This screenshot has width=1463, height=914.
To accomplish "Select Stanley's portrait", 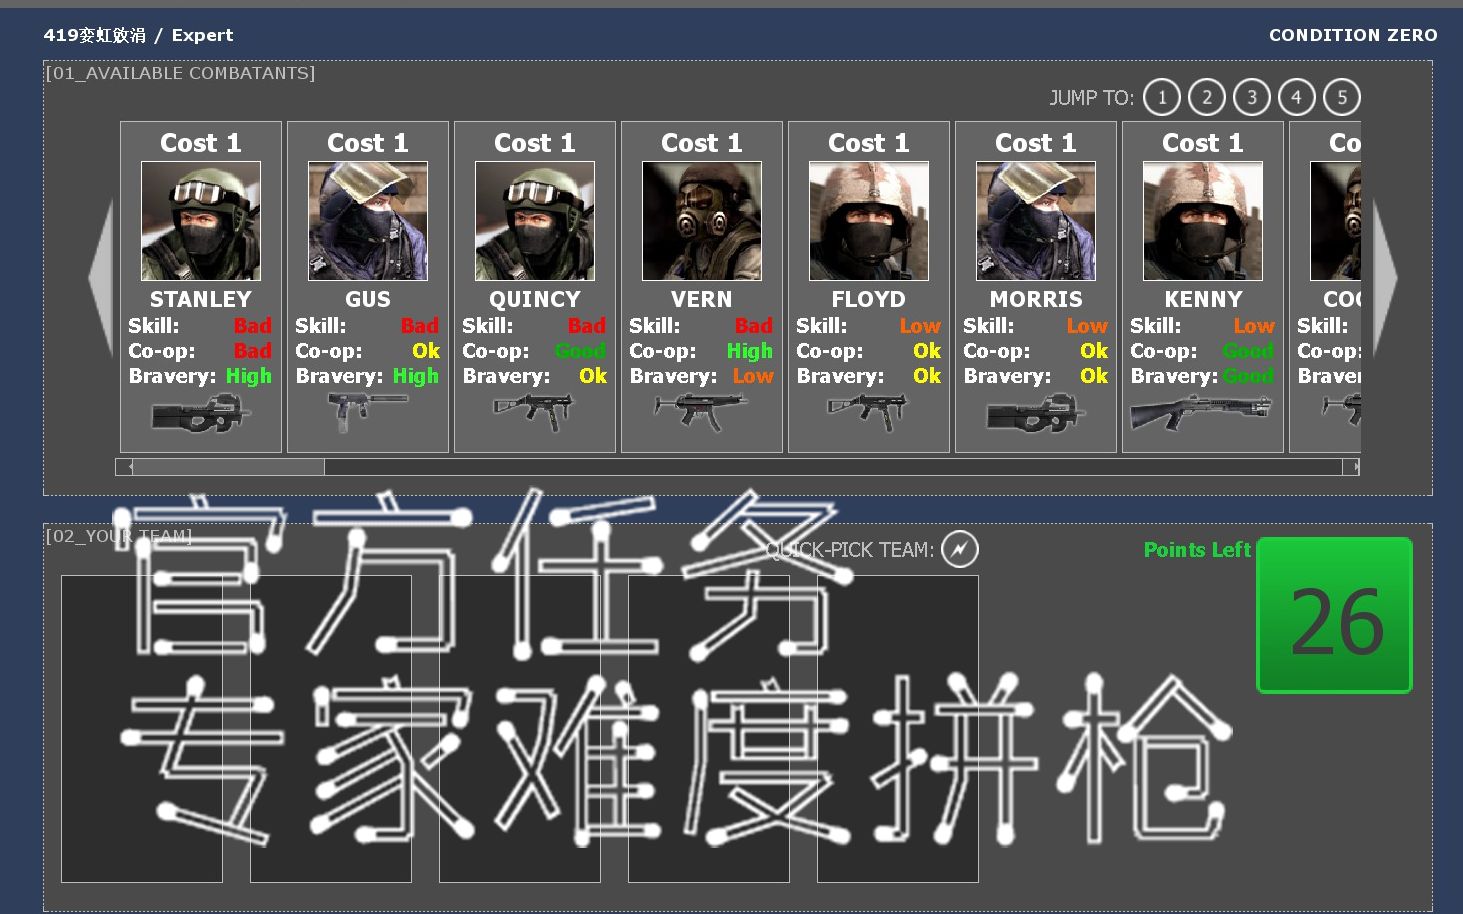I will 201,221.
